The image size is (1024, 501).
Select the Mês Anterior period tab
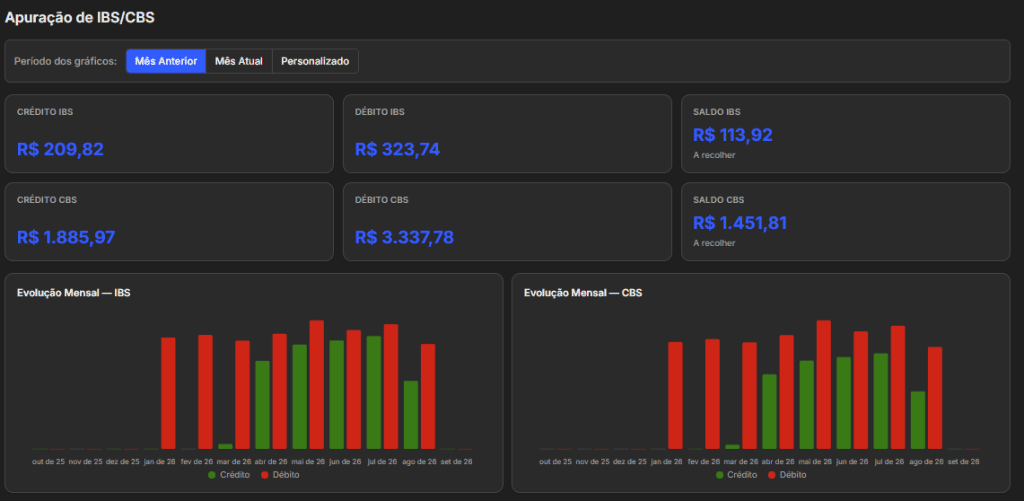(166, 61)
